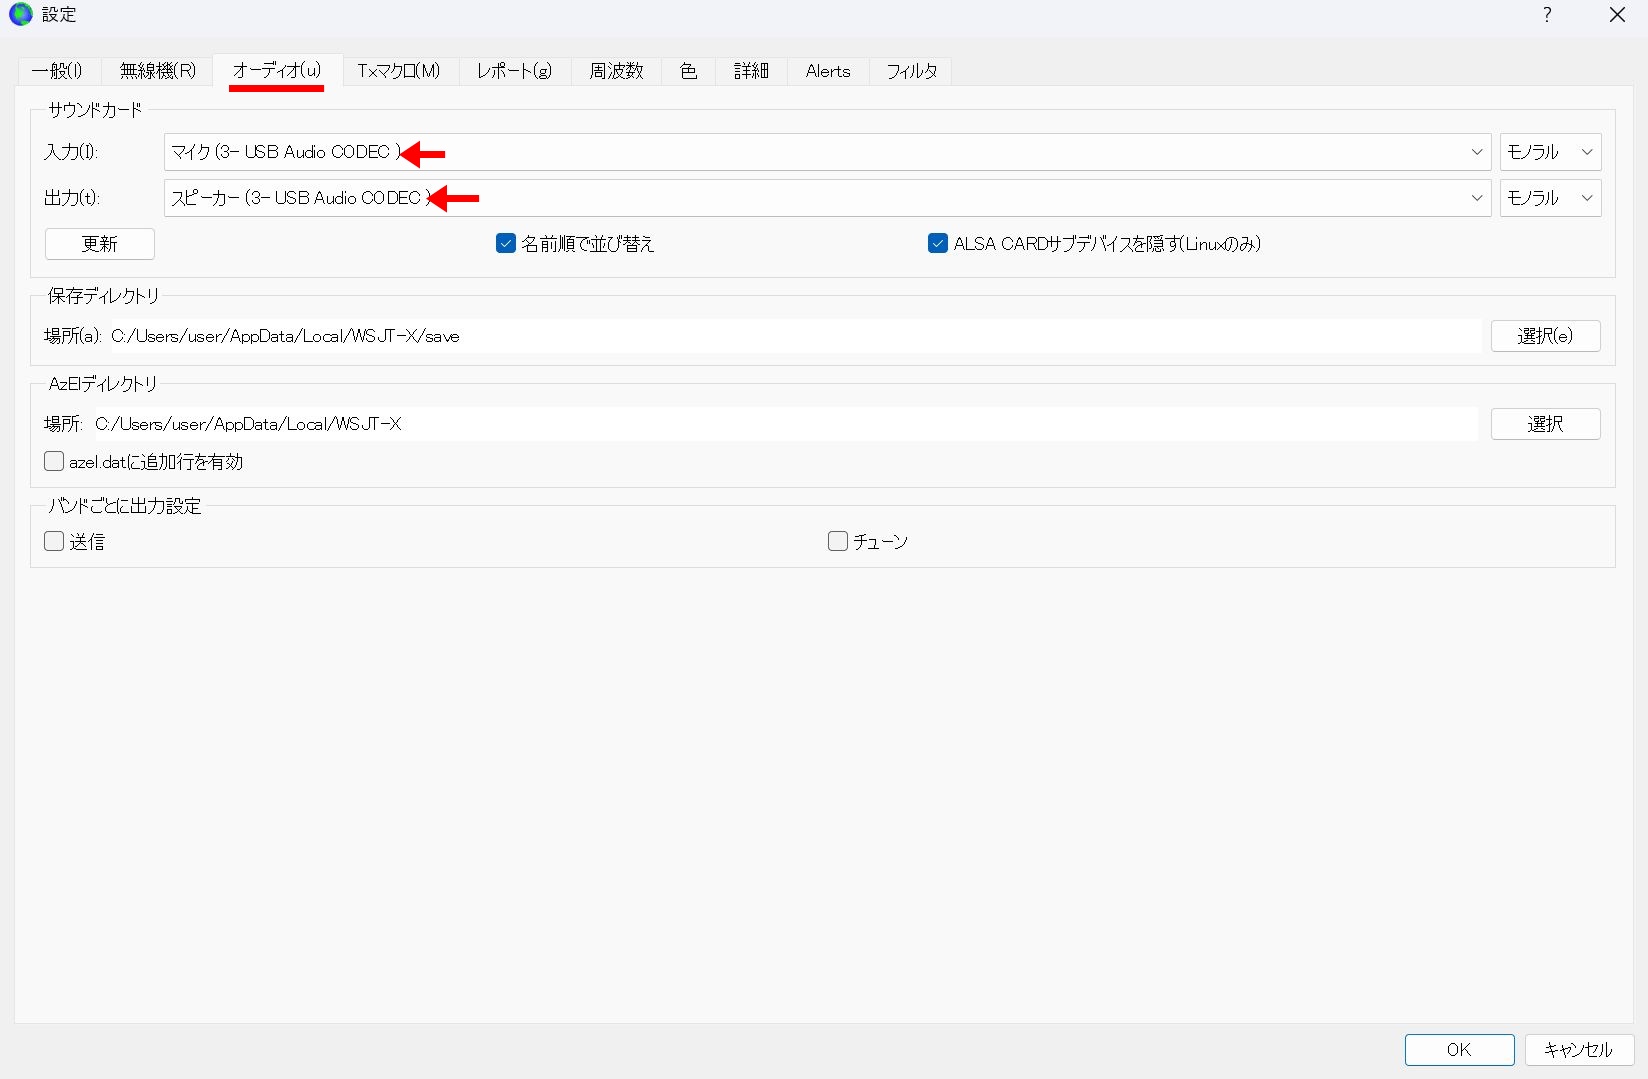This screenshot has width=1648, height=1079.
Task: Enable the 送信 per-band output checkbox
Action: pos(54,542)
